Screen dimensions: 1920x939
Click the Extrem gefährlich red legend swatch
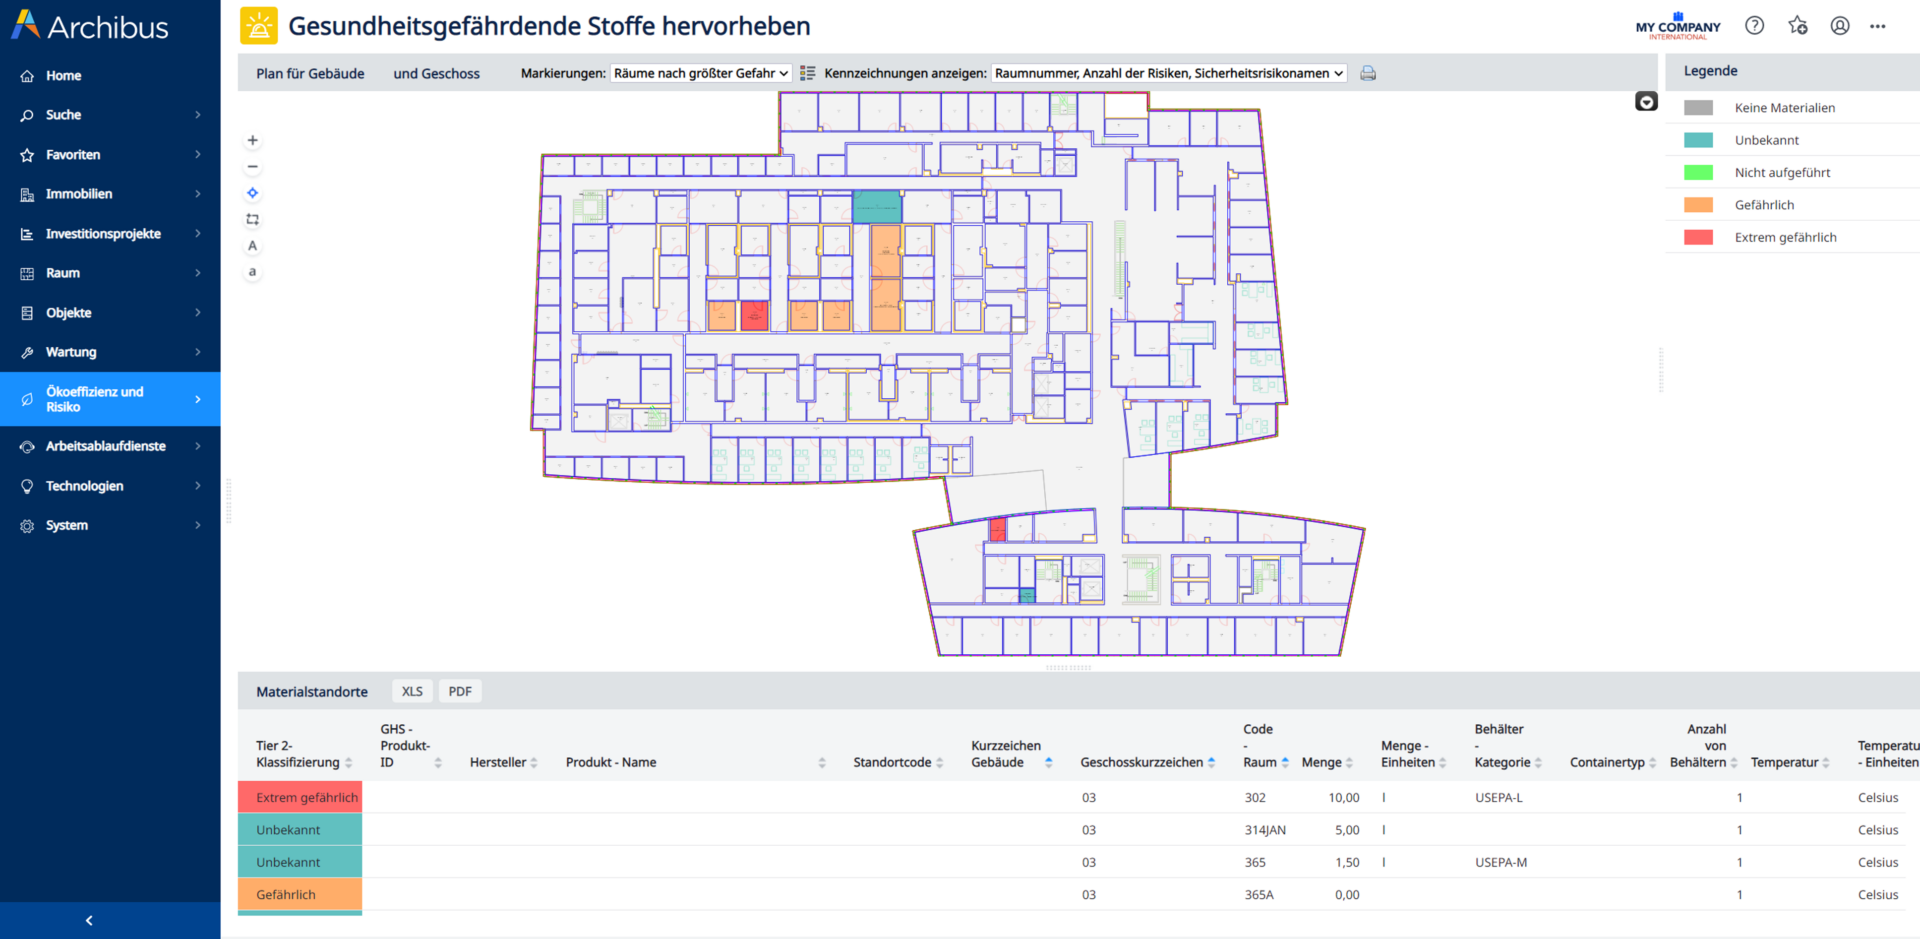point(1698,237)
